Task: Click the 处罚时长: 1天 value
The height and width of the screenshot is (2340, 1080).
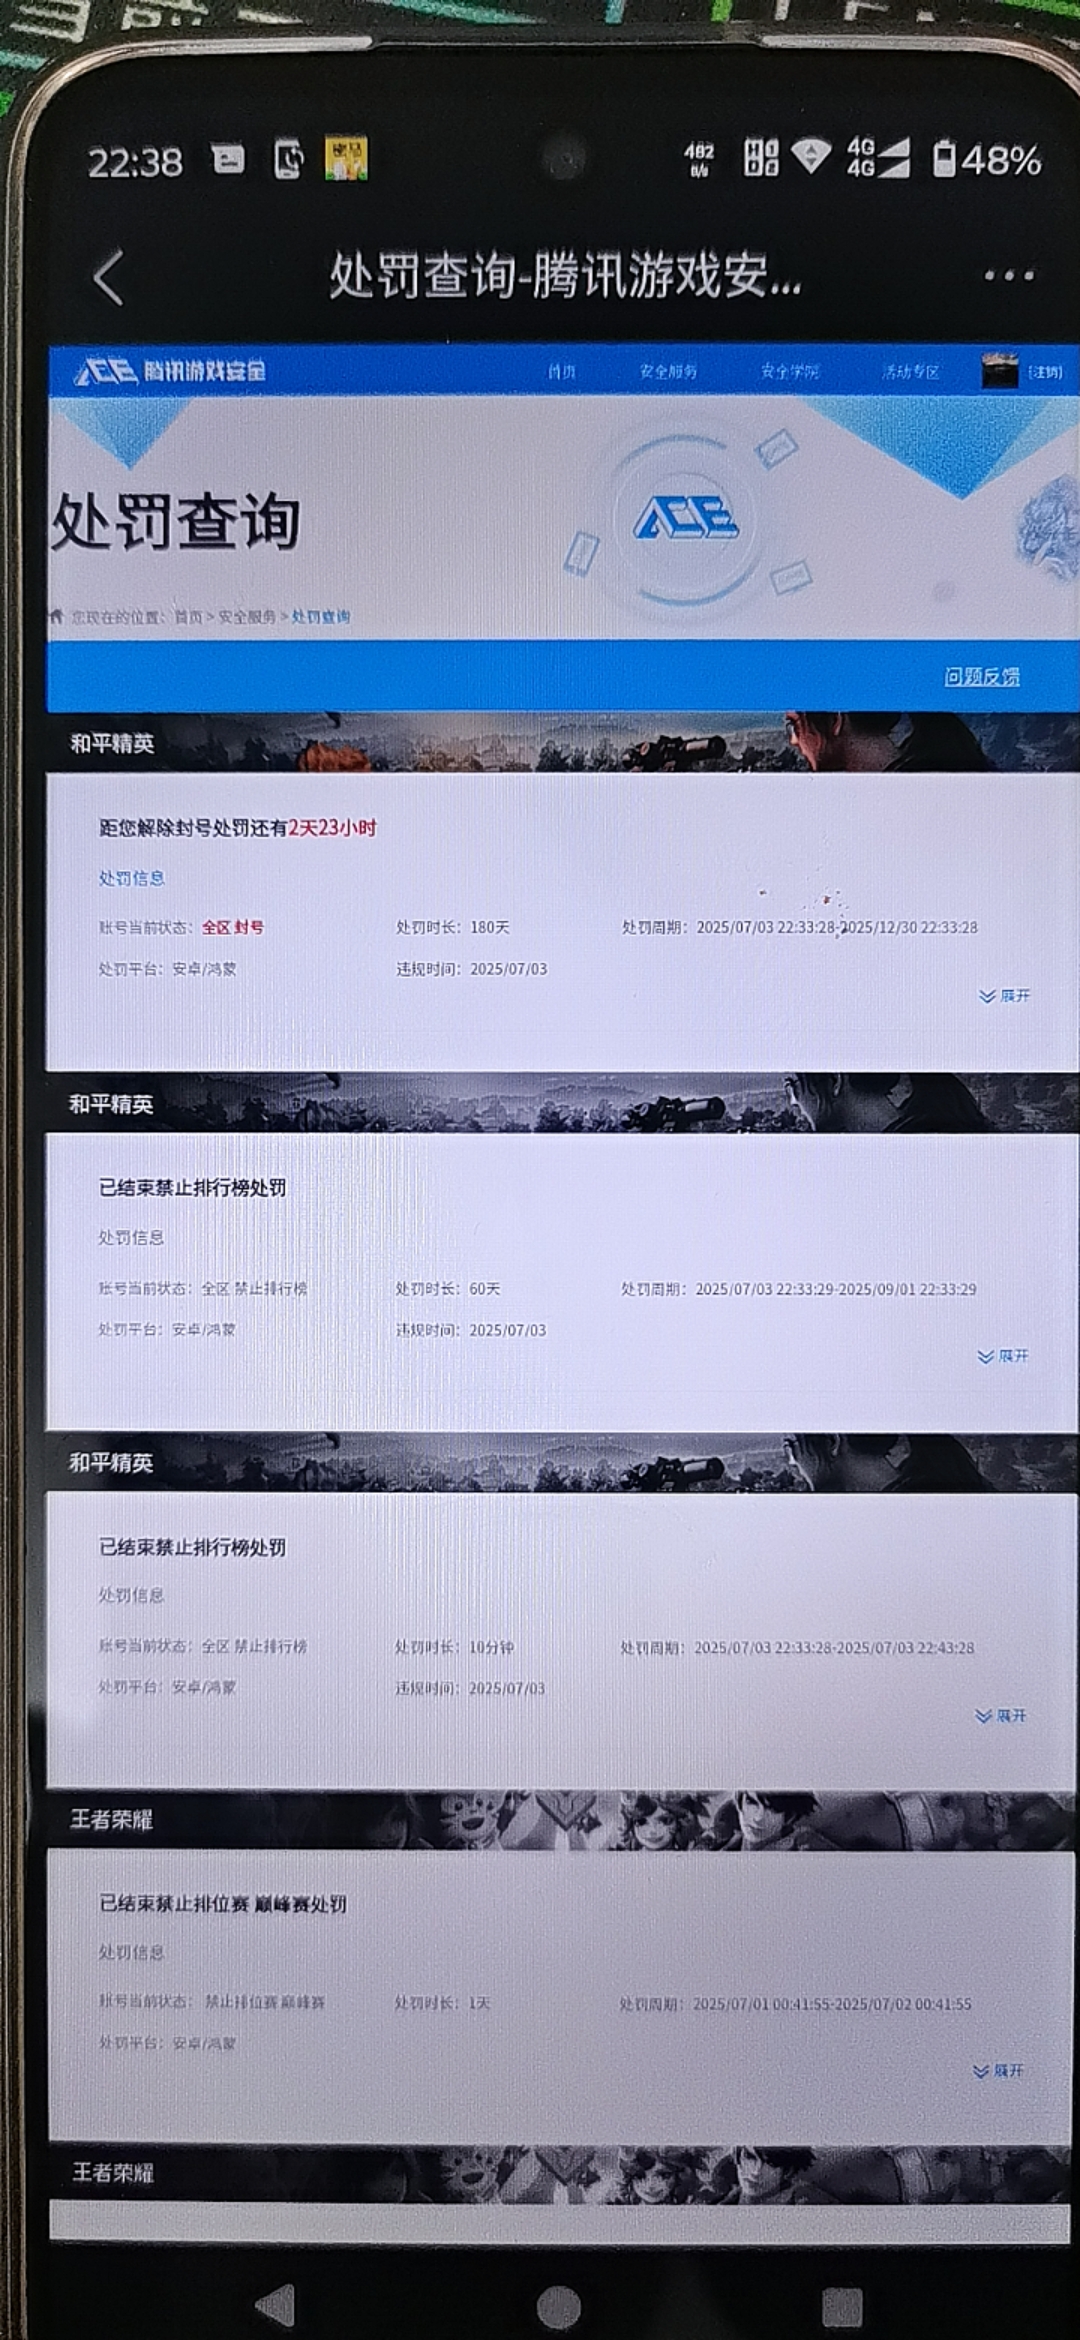Action: [442, 2003]
